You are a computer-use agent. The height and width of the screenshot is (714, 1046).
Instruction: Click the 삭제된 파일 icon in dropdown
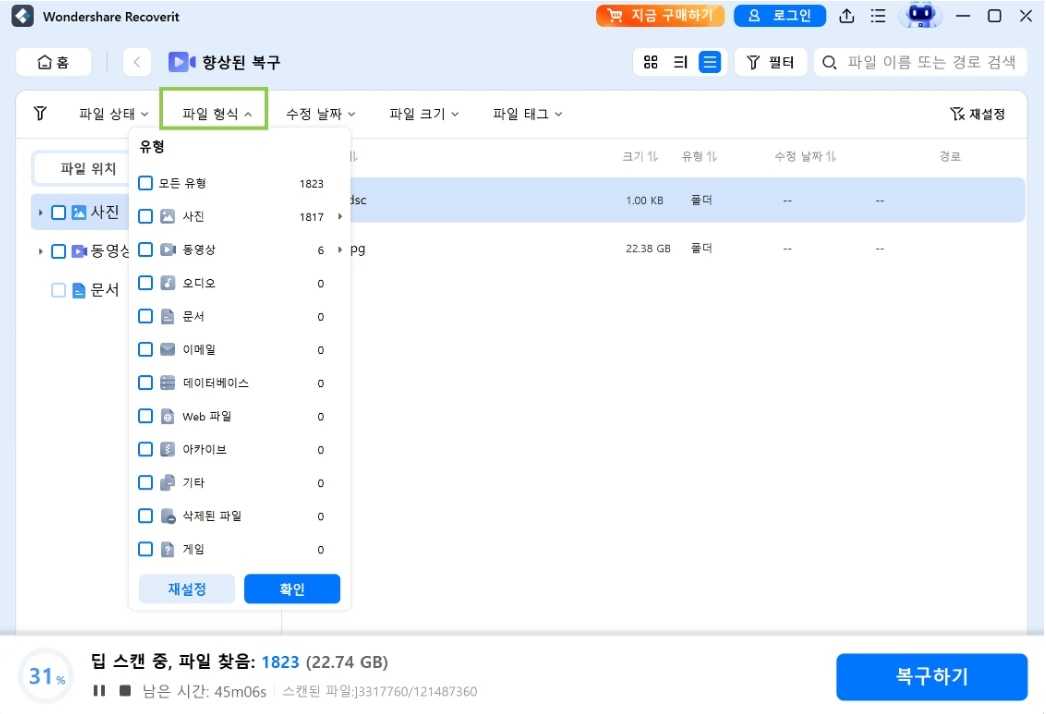point(167,516)
